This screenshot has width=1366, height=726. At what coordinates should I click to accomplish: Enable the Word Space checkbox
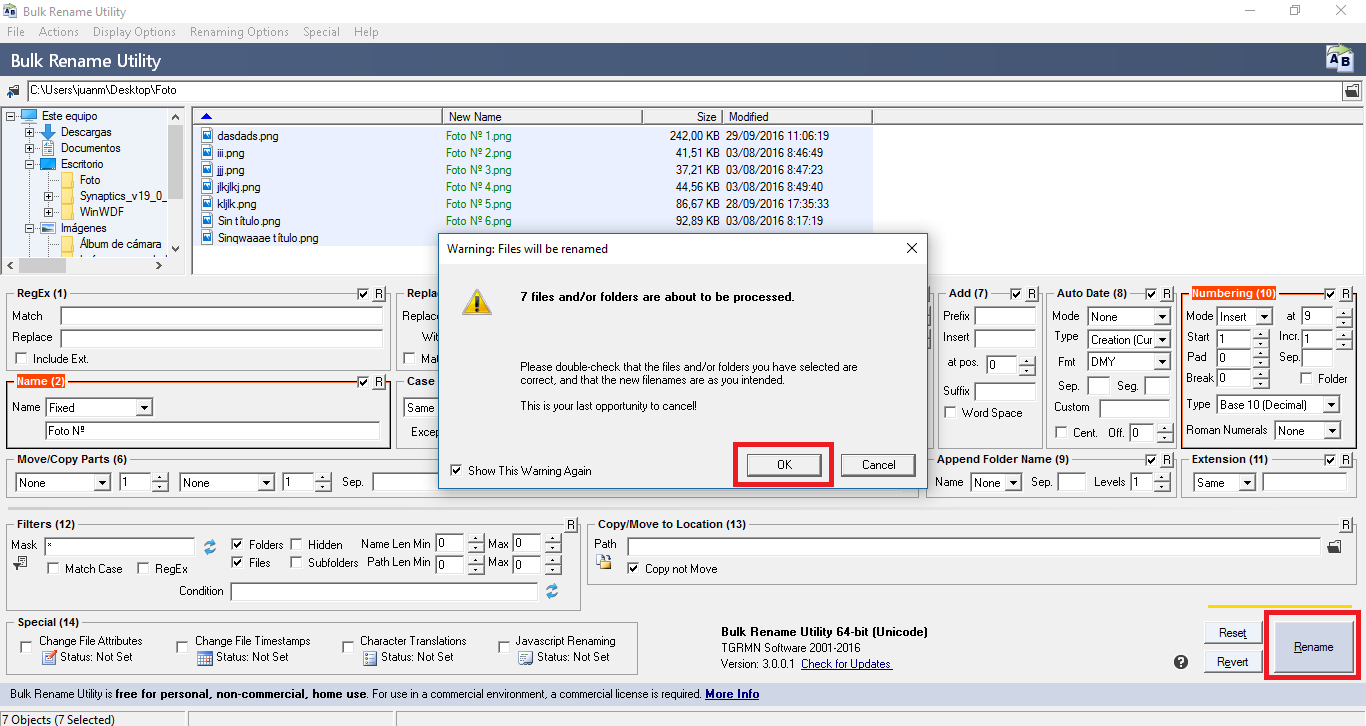951,412
